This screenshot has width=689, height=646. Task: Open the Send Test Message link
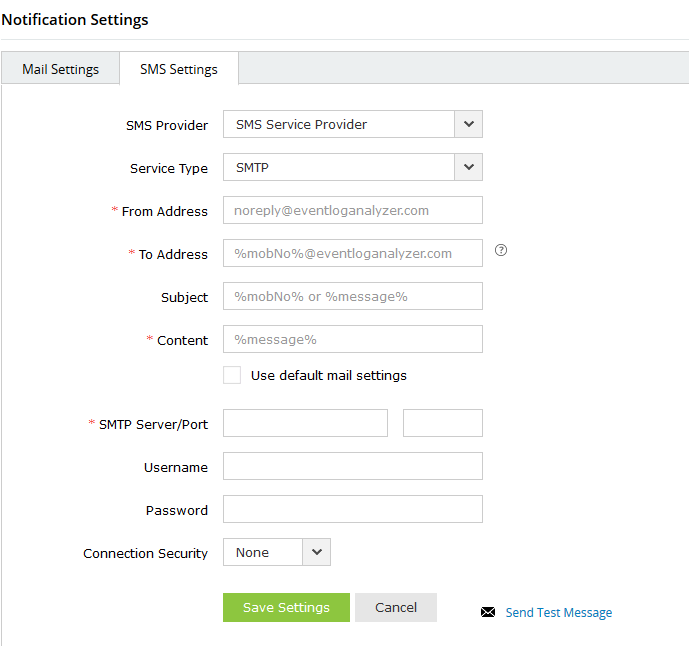[x=559, y=613]
